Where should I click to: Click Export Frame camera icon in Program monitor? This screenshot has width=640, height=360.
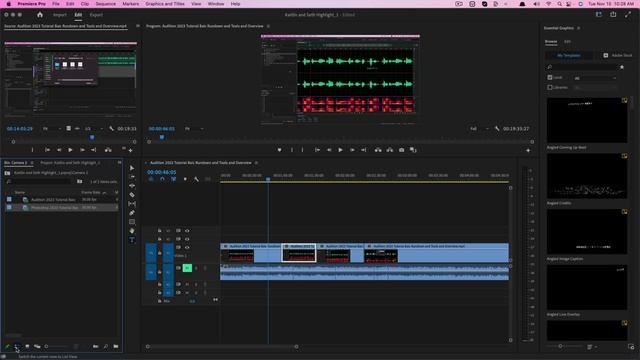pos(402,150)
